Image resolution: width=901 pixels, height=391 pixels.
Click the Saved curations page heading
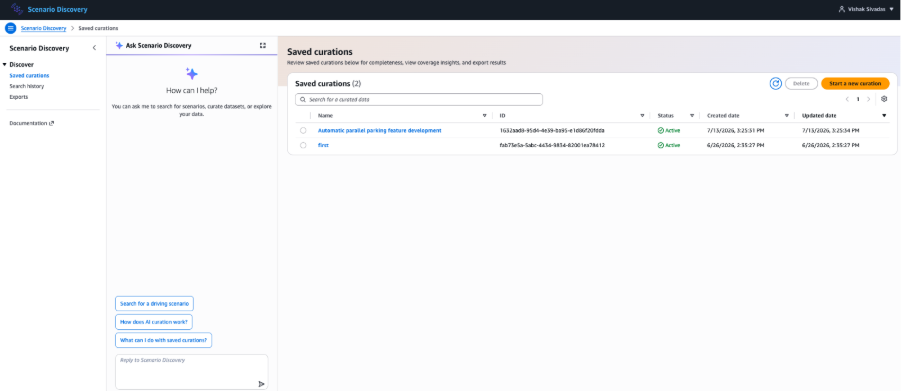(319, 52)
